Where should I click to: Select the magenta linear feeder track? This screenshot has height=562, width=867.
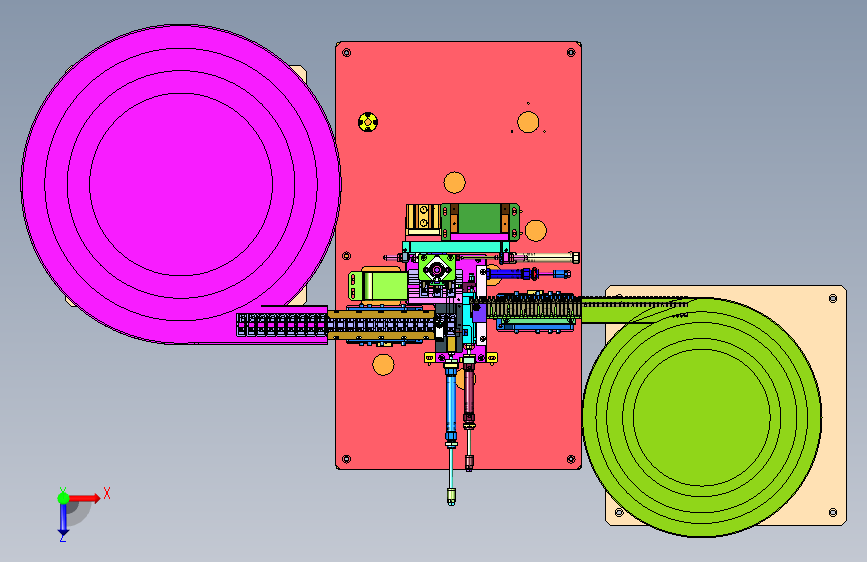pyautogui.click(x=282, y=325)
